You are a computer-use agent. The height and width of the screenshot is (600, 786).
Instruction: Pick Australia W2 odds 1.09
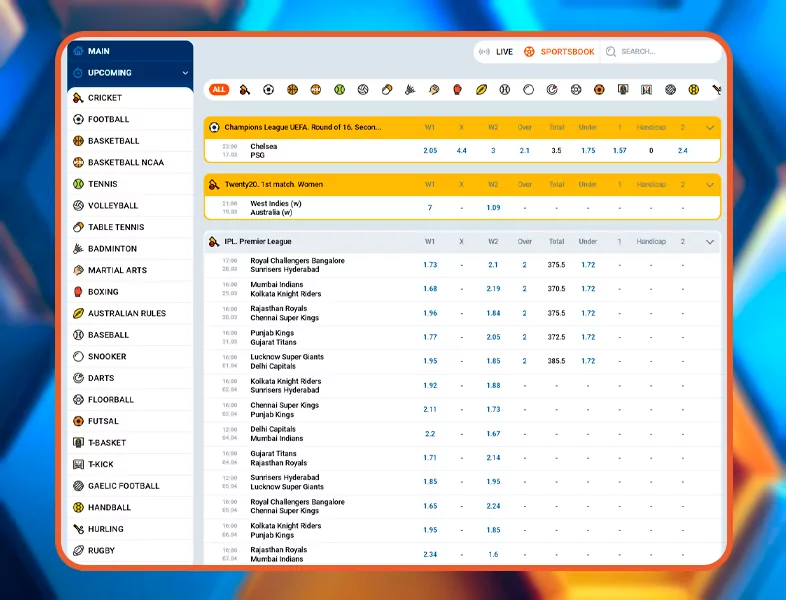(493, 208)
